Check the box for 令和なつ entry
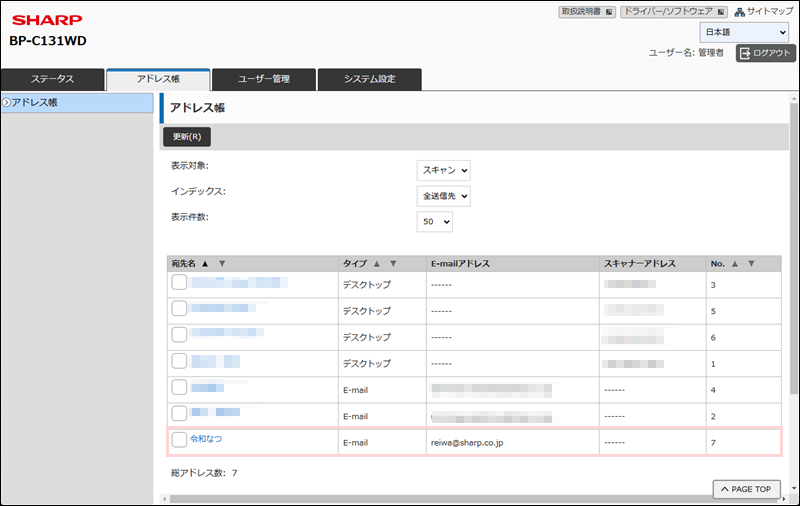The width and height of the screenshot is (800, 506). click(179, 440)
